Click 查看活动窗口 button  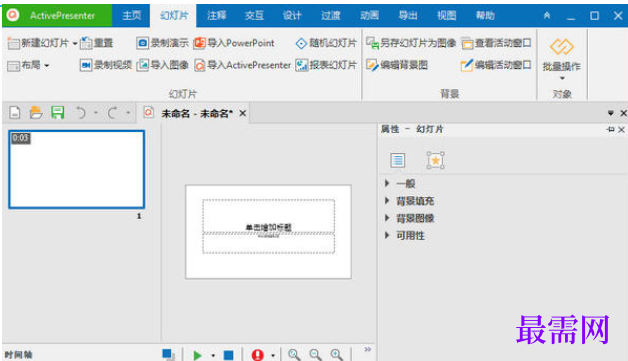click(x=496, y=43)
